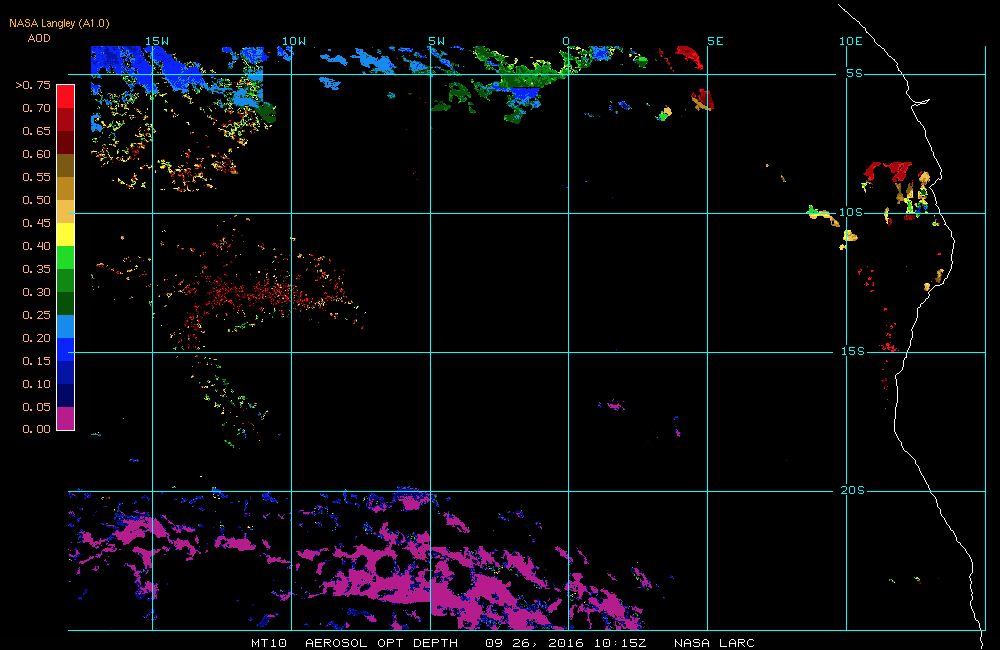Screen dimensions: 1000x650
Task: Click the '0.70' legend value
Action: click(x=36, y=108)
